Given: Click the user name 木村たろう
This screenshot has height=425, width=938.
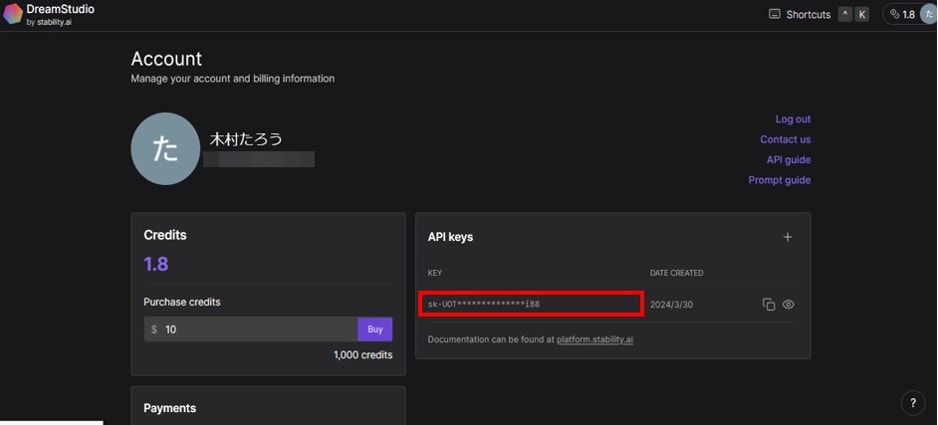Looking at the screenshot, I should click(x=246, y=139).
